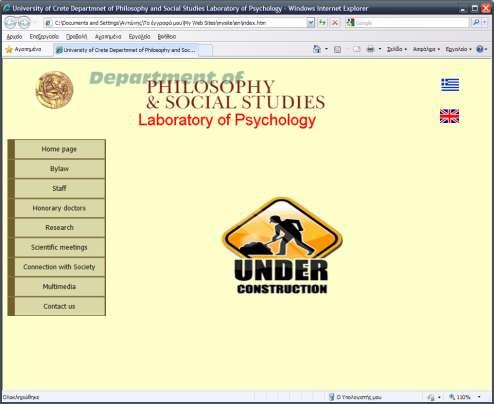
Task: Open the Bylaw section
Action: point(59,169)
